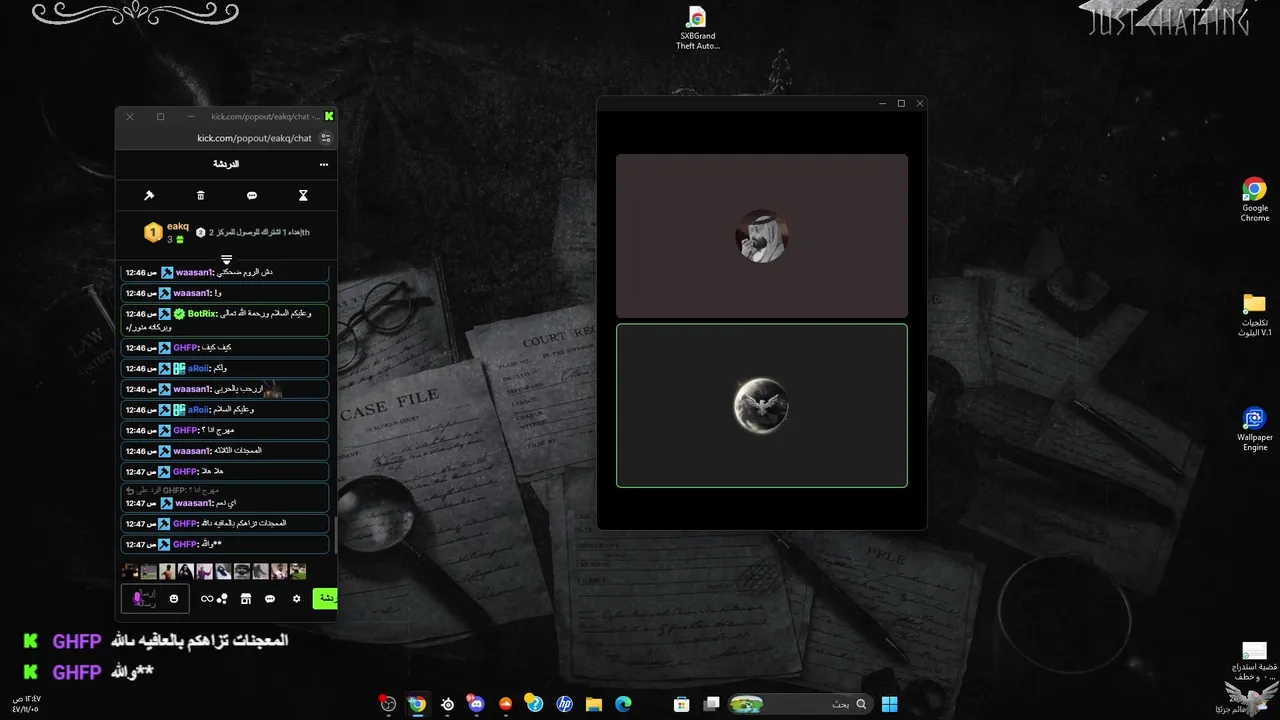Image resolution: width=1280 pixels, height=720 pixels.
Task: Open the document file icon on desktop
Action: coord(1254,661)
